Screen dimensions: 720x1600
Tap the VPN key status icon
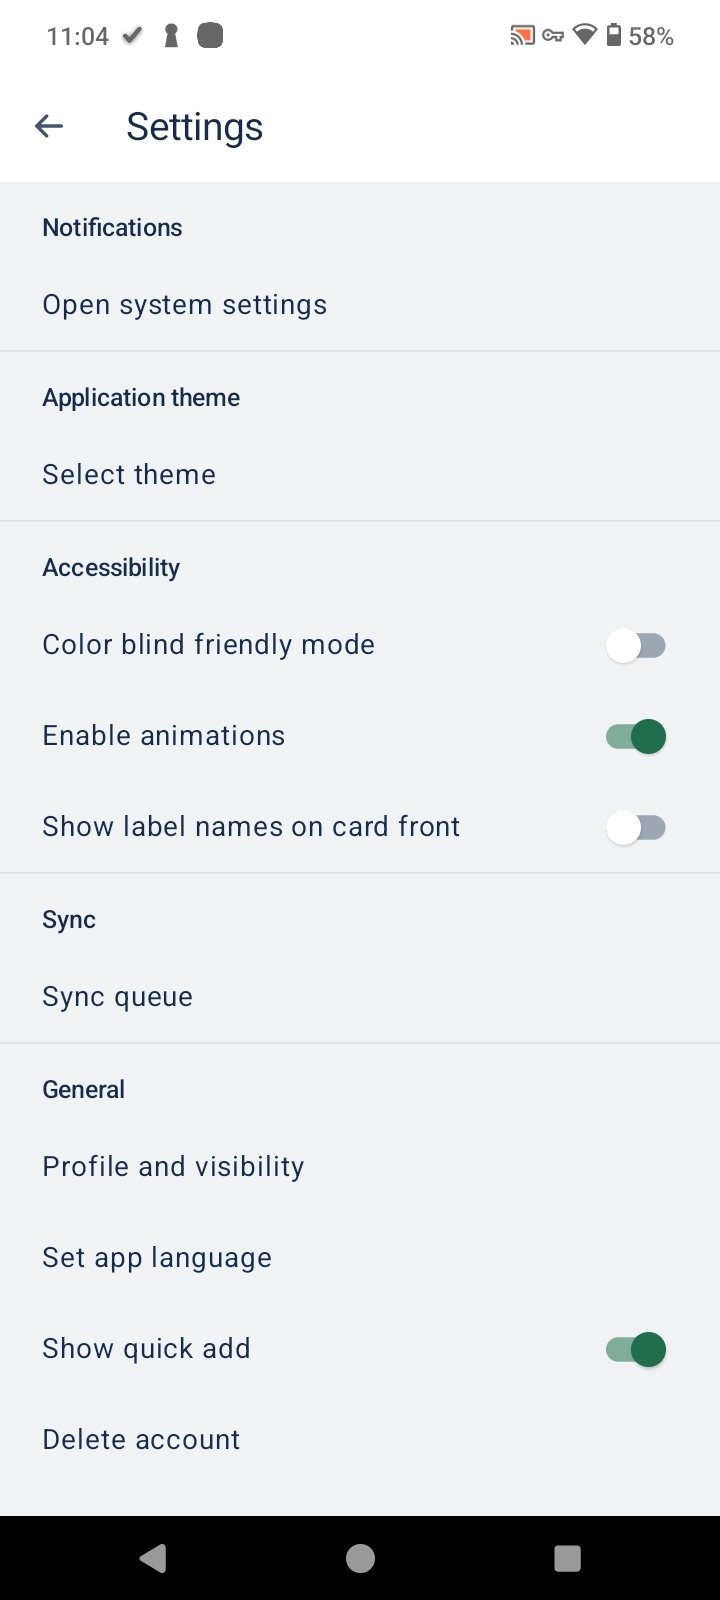(x=553, y=37)
